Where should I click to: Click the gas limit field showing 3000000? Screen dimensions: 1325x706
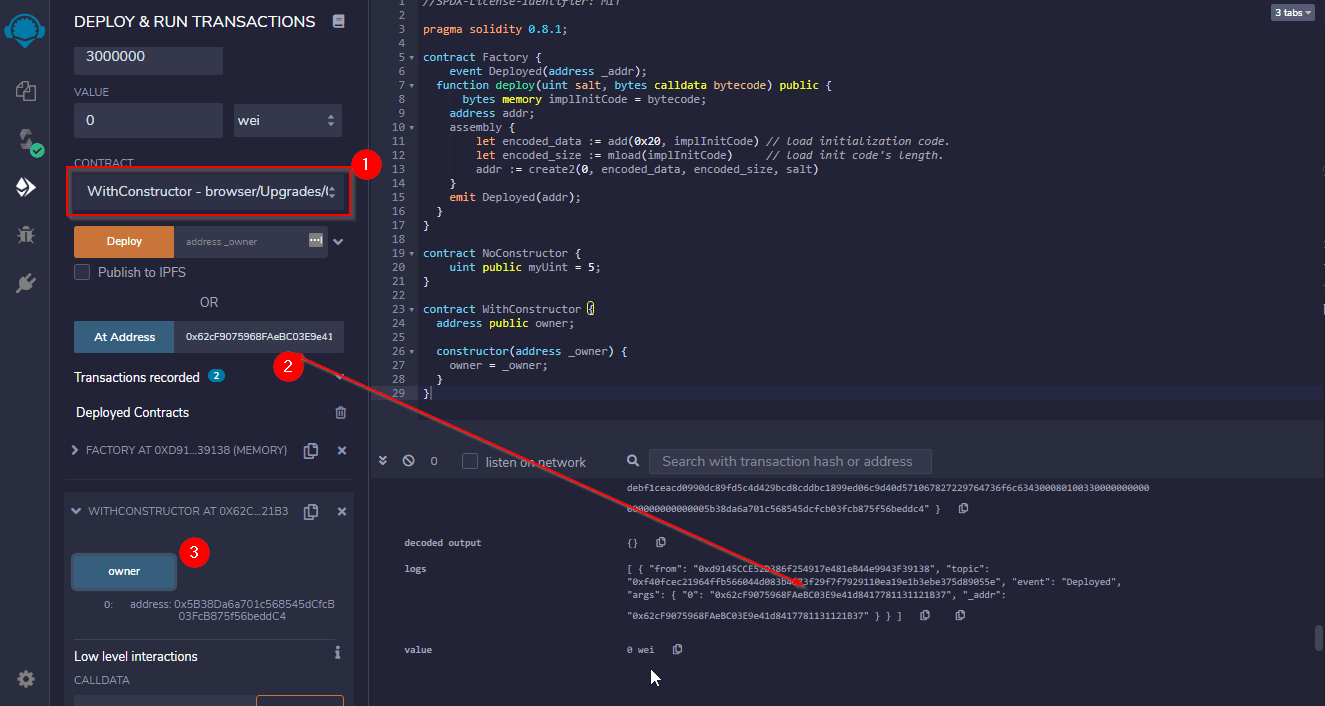pyautogui.click(x=148, y=56)
